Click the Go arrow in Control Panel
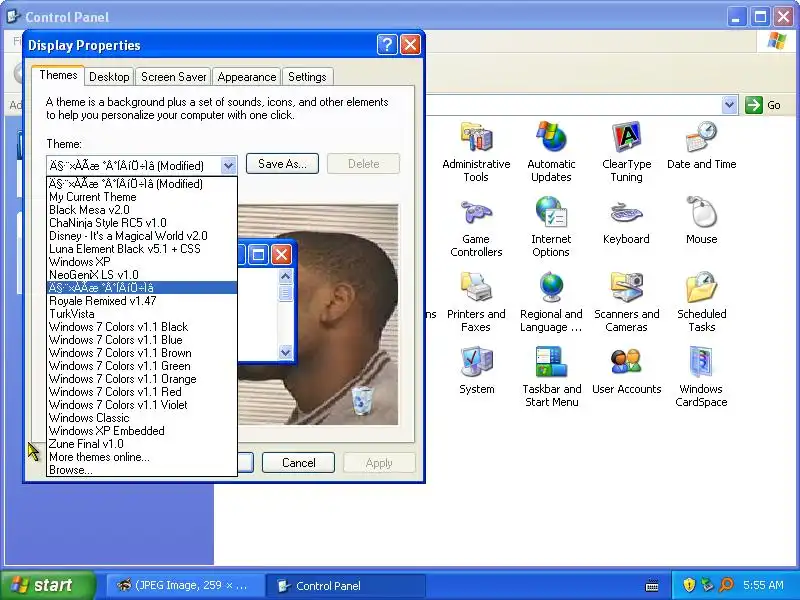The width and height of the screenshot is (800, 600). click(x=754, y=105)
